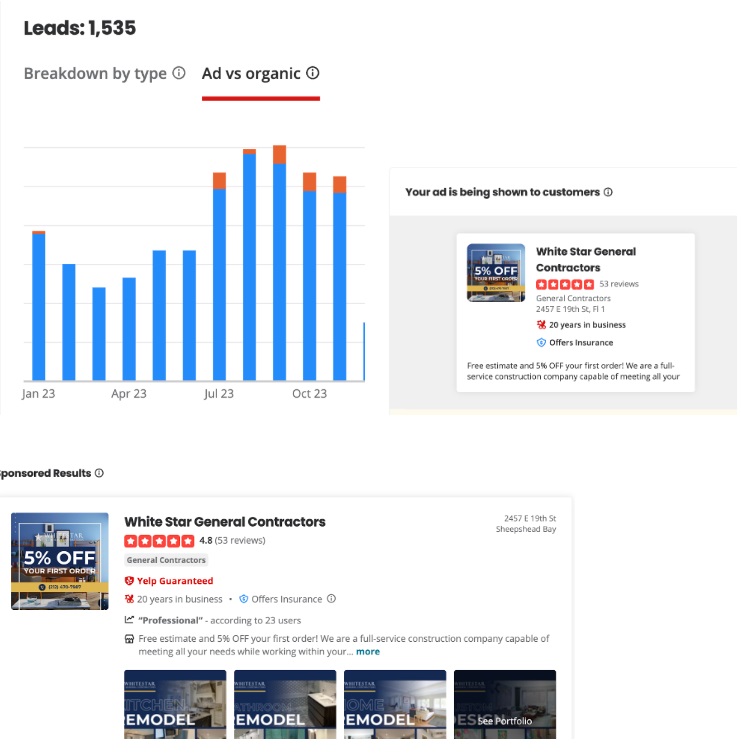Click the Jul 23 bar in chart
The image size is (741, 756).
[219, 276]
